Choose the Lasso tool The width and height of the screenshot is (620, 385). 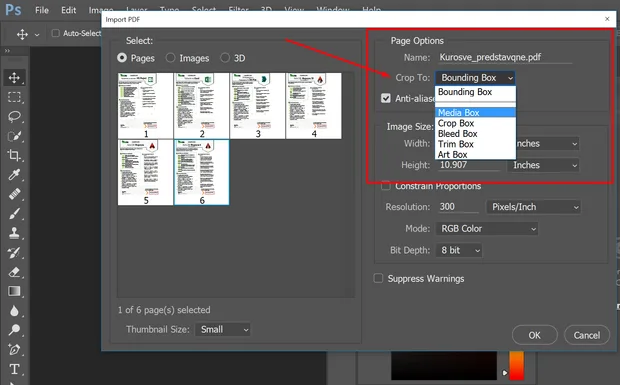pos(14,117)
